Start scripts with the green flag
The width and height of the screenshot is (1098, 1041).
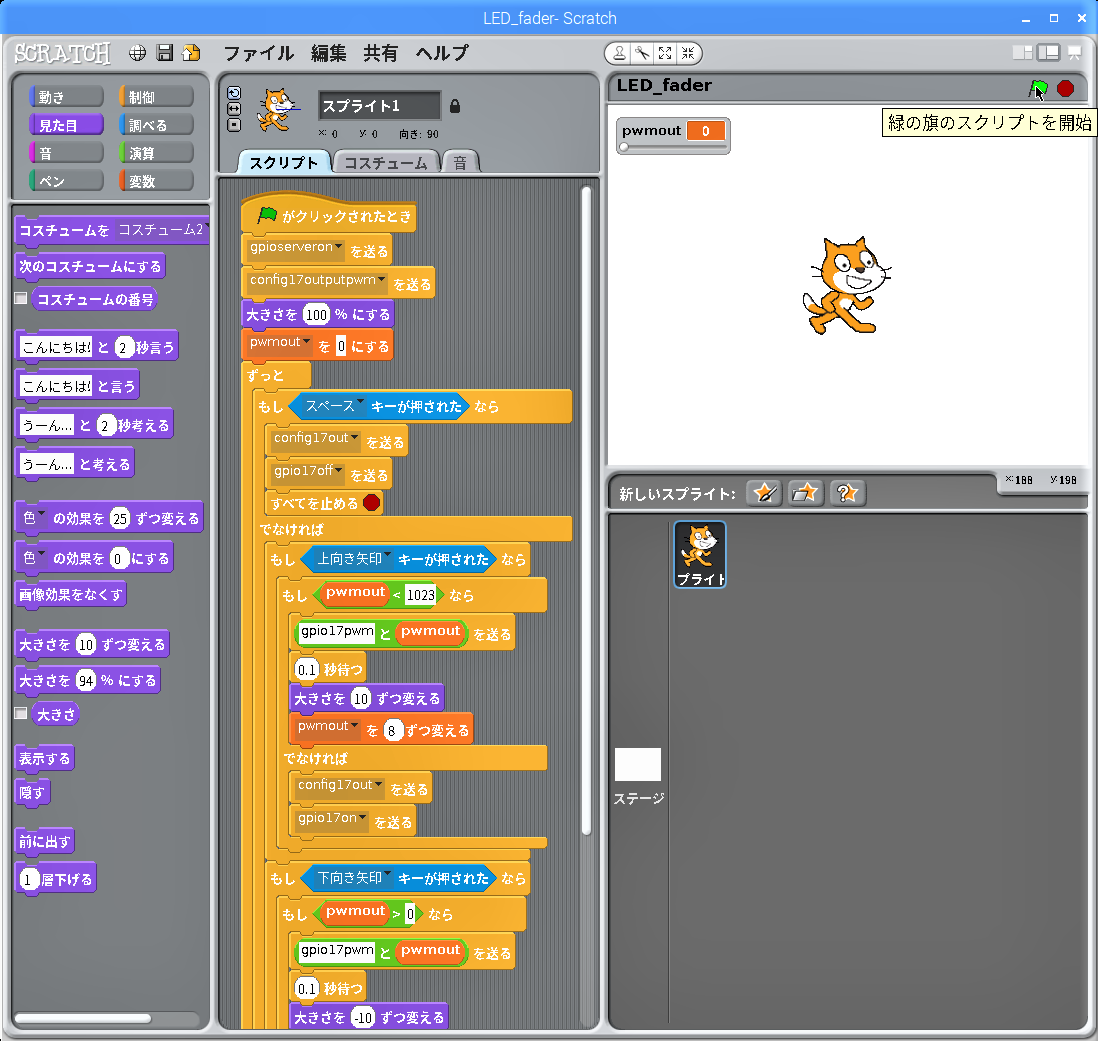point(1038,88)
